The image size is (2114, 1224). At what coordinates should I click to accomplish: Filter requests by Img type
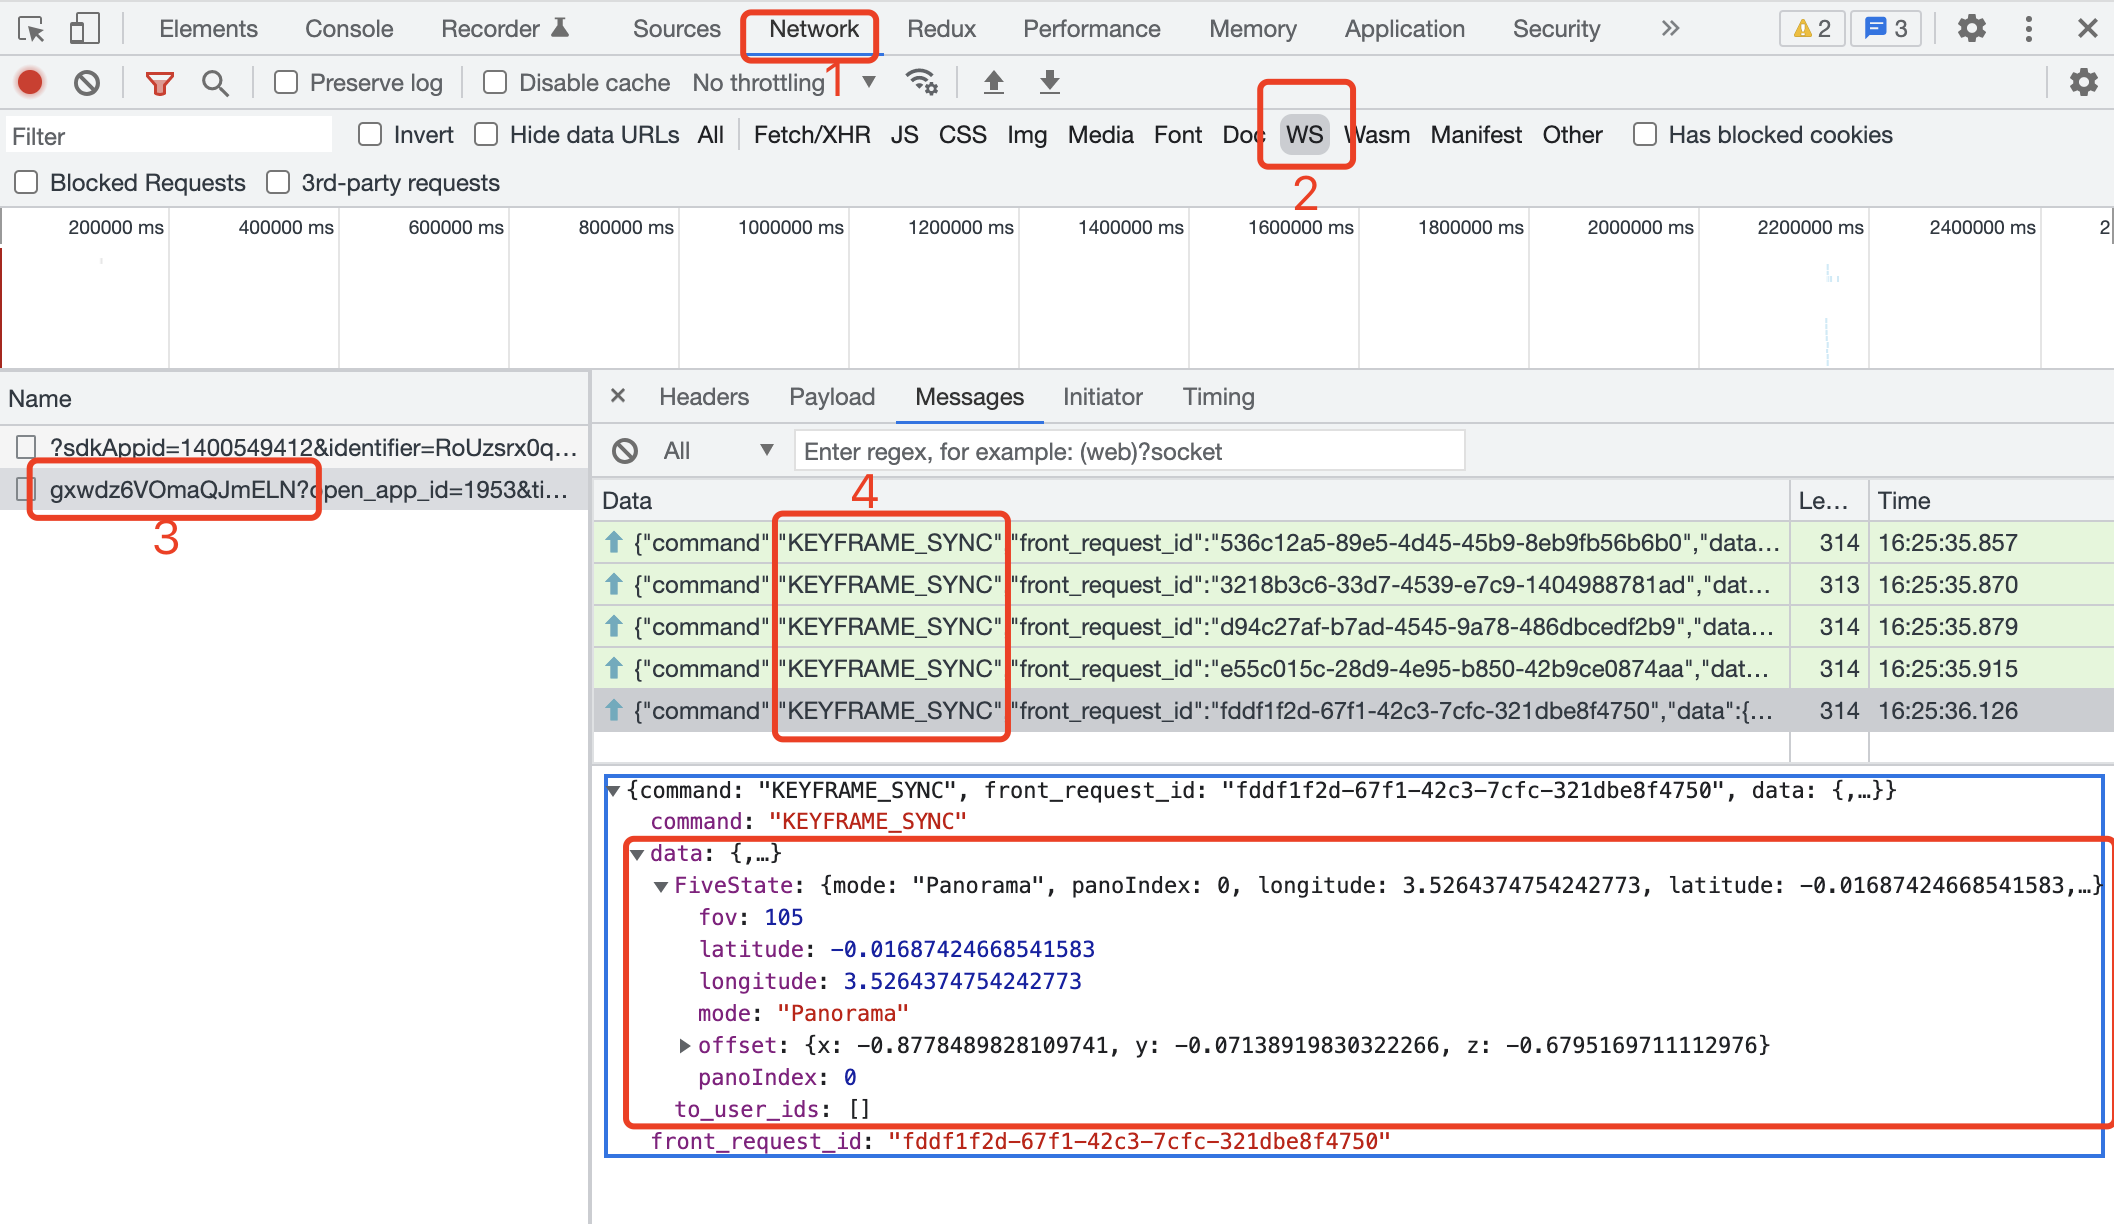point(1027,135)
